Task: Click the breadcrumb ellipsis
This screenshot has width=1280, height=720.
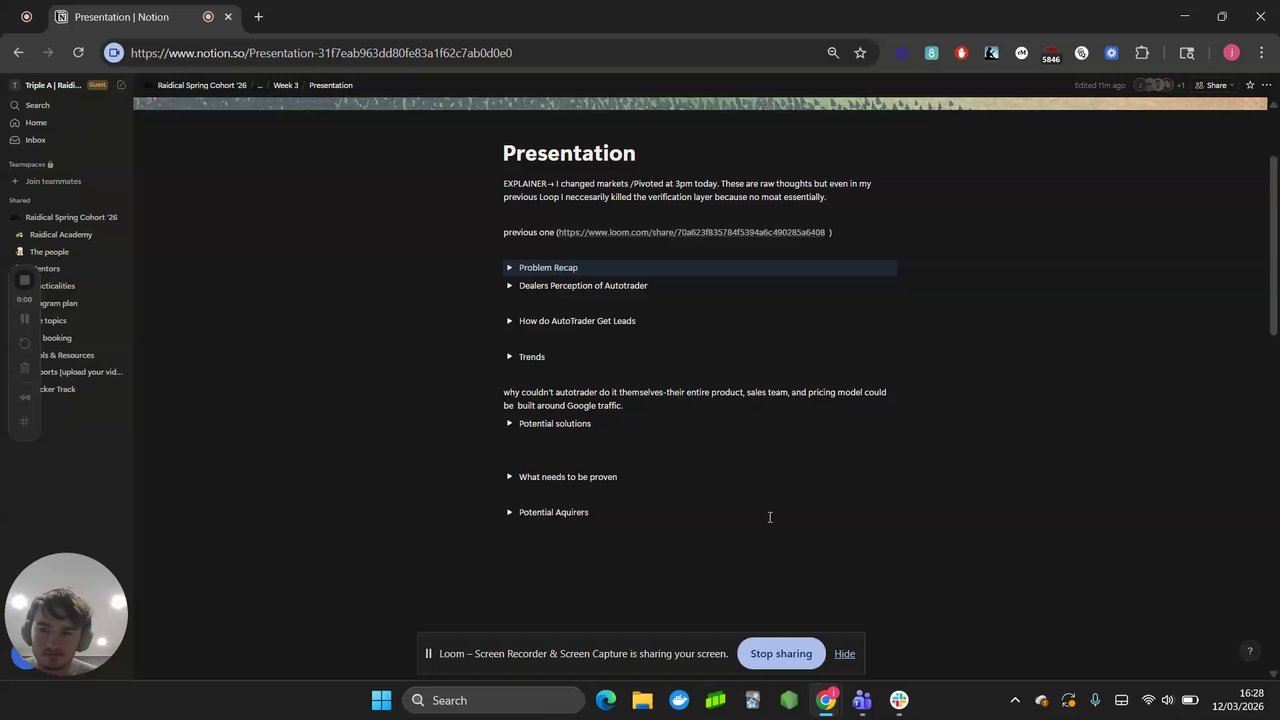Action: tap(260, 85)
